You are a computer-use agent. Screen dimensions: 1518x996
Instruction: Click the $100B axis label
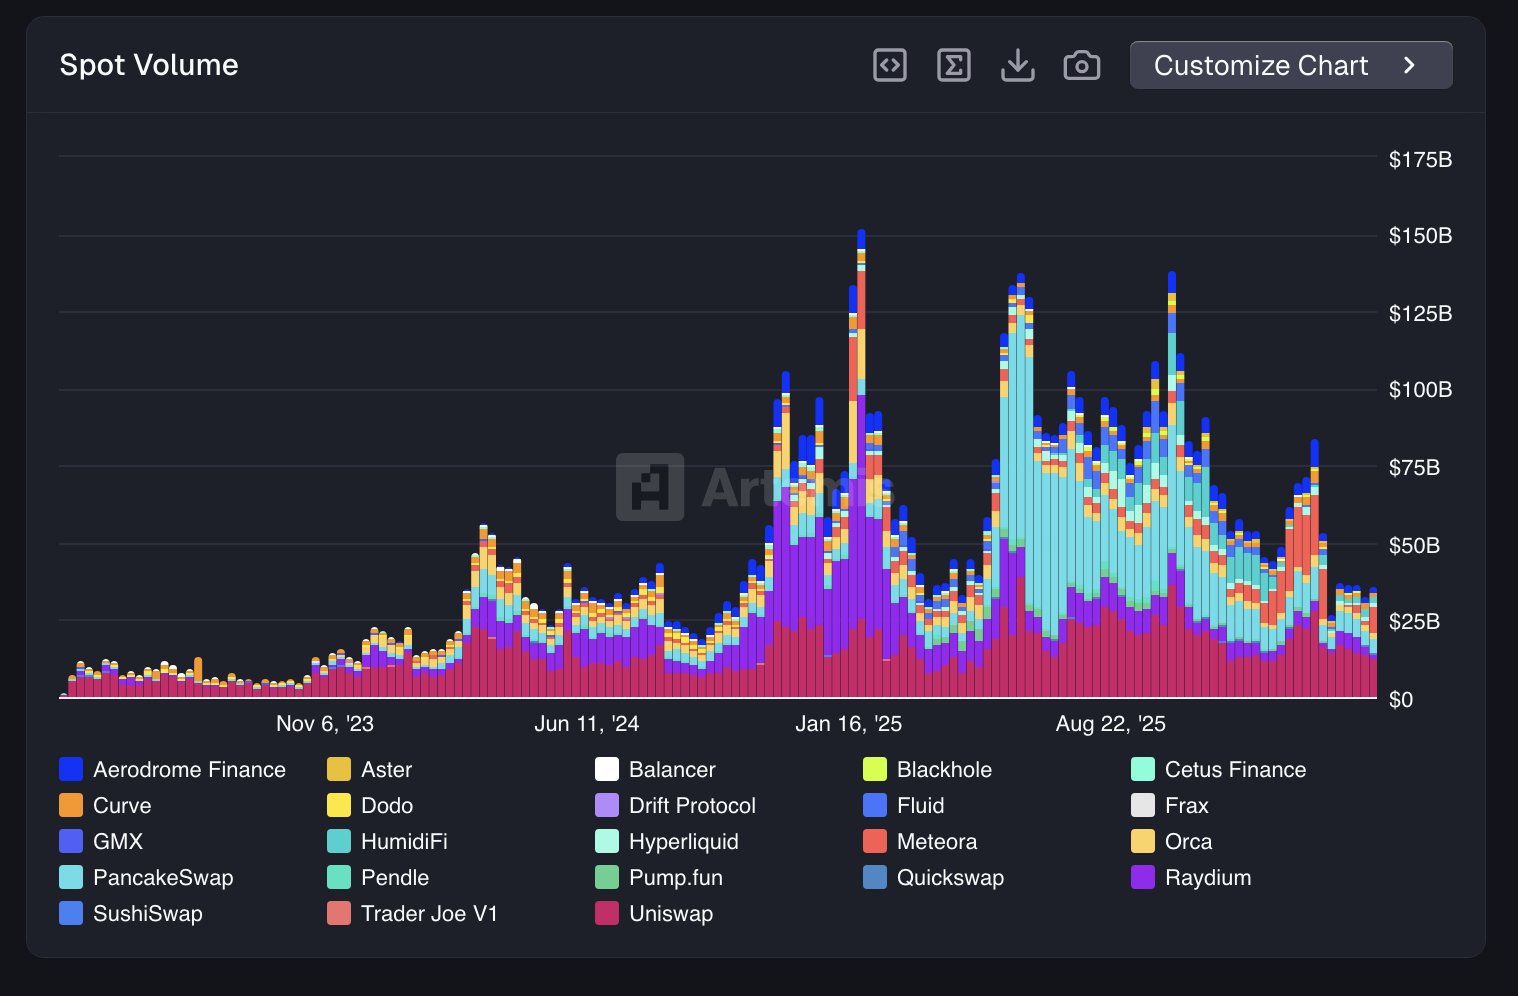pos(1420,389)
